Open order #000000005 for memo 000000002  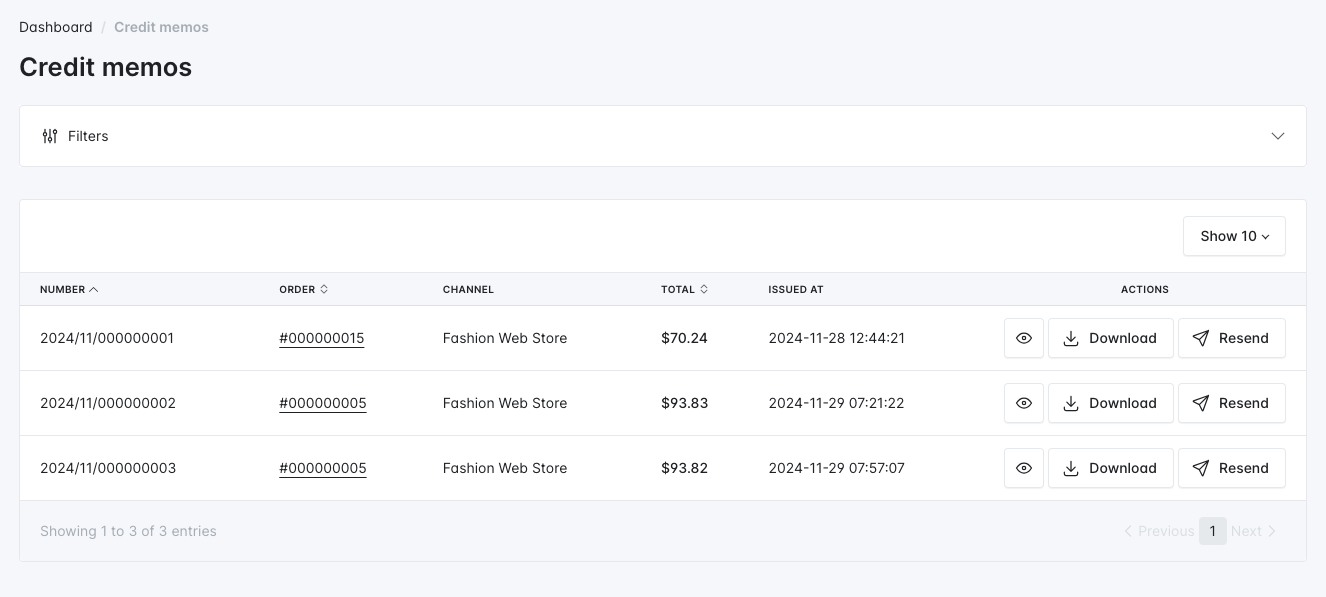(x=322, y=403)
